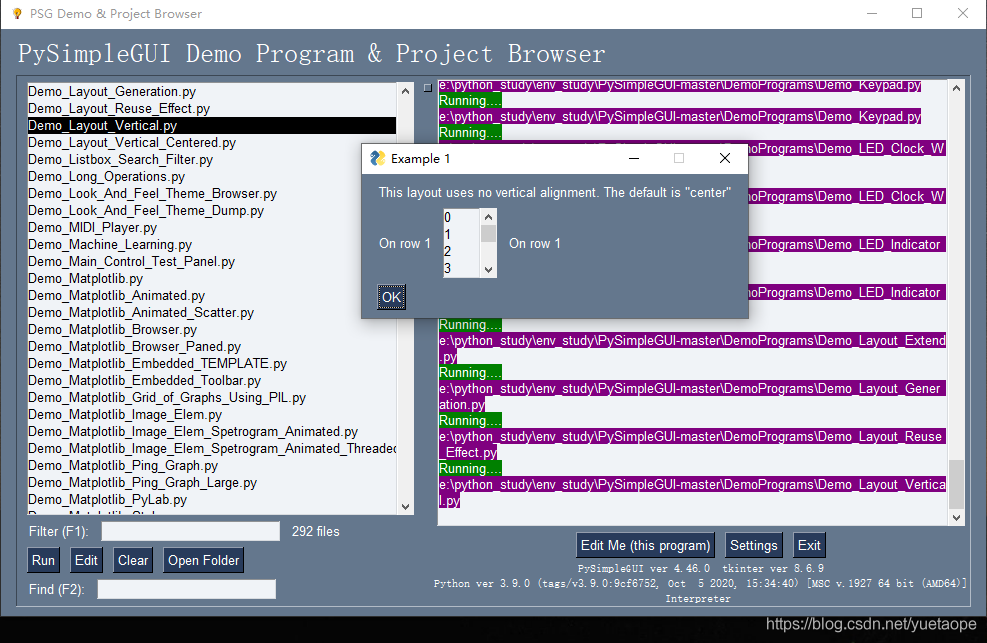Screen dimensions: 987x643
Task: Click the Example 1 dialog Python icon
Action: 378,159
